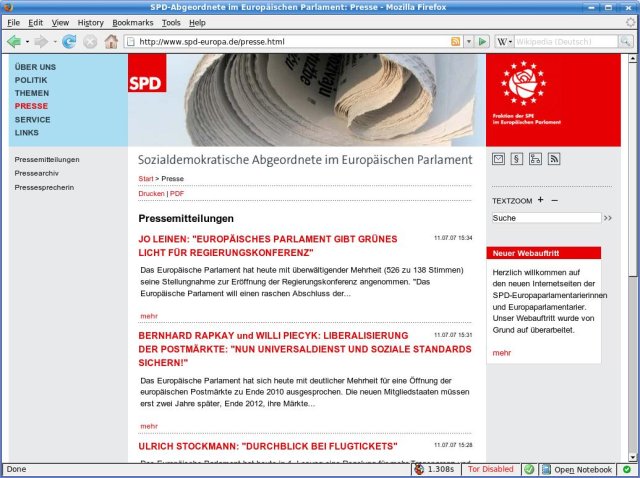
Task: Open the File menu
Action: (x=13, y=23)
